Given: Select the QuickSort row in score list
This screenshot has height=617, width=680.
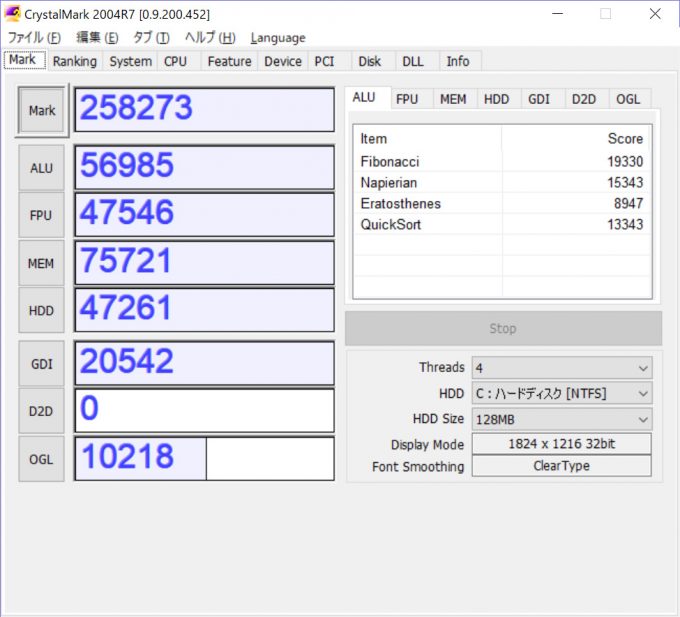Looking at the screenshot, I should click(x=502, y=224).
